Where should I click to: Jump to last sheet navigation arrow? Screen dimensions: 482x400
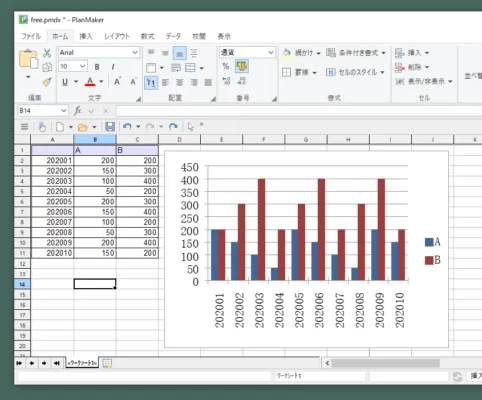pos(57,363)
